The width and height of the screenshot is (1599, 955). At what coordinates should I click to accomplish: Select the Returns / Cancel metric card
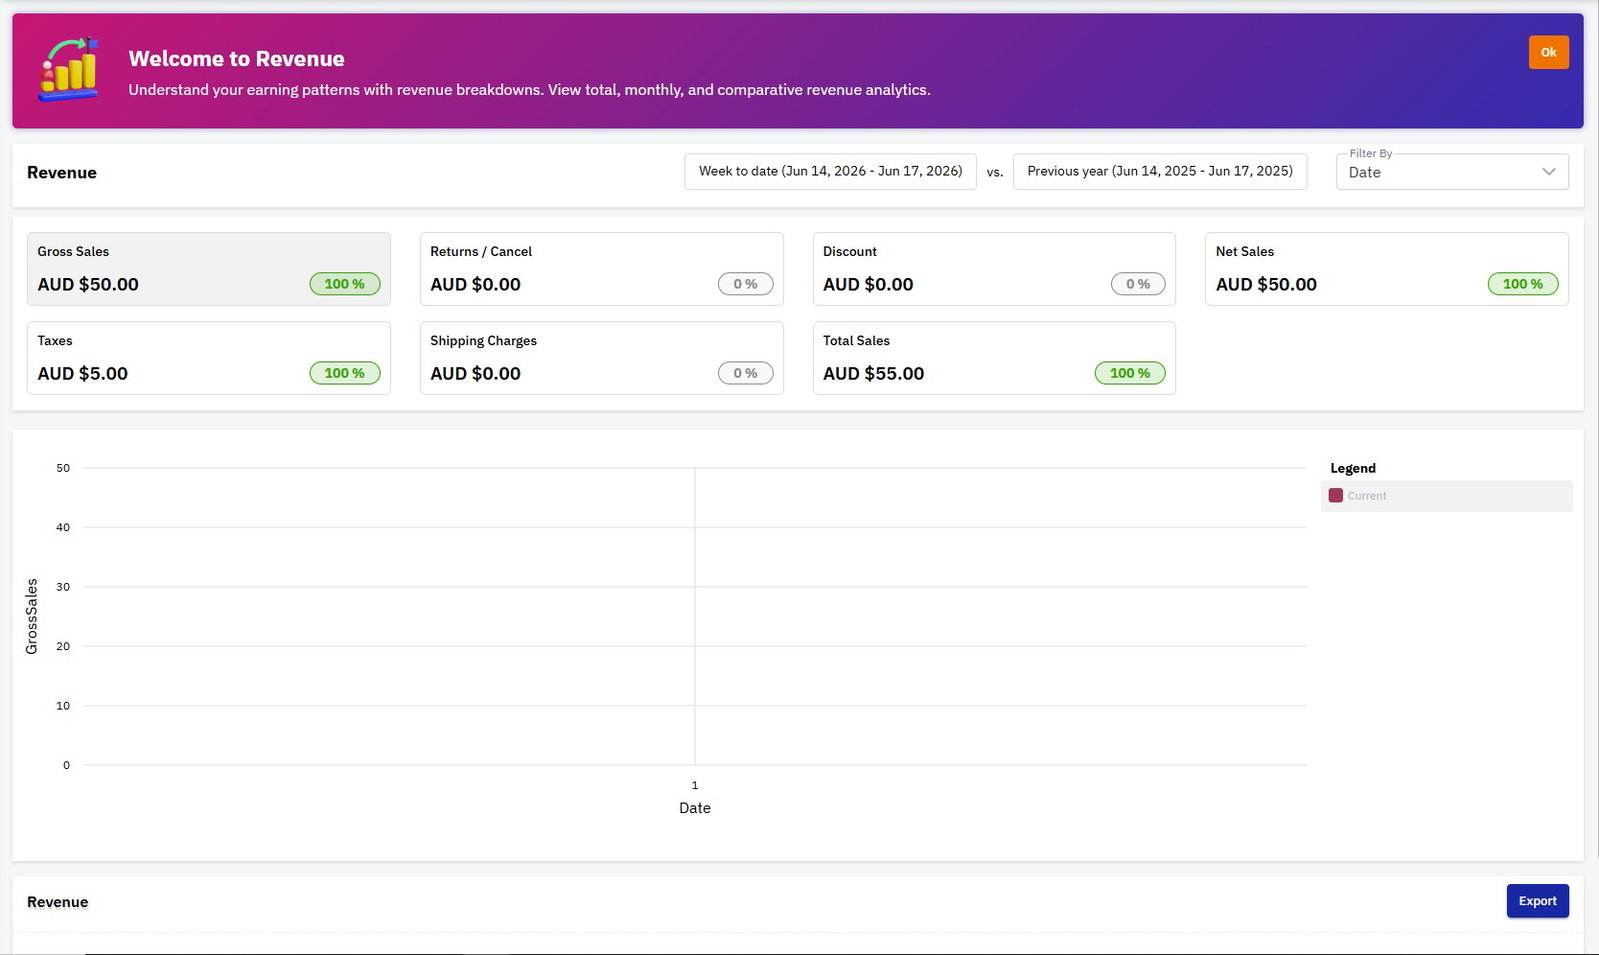click(602, 269)
